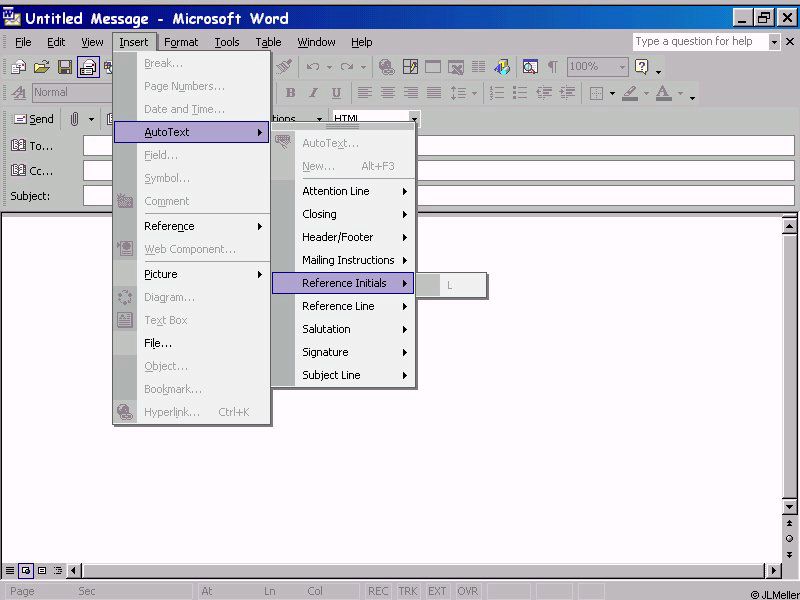
Task: Click the Show/Hide paragraph marks icon
Action: (x=552, y=67)
